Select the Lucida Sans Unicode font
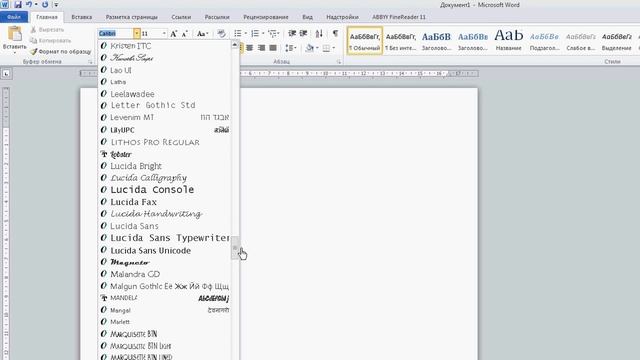This screenshot has height=360, width=640. (x=165, y=250)
